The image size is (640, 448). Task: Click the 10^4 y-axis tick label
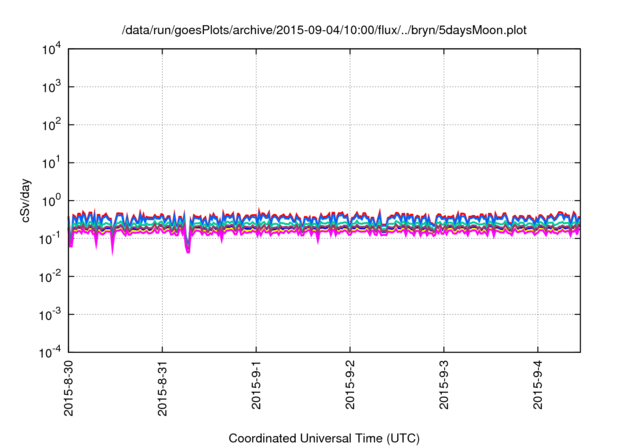coord(51,49)
